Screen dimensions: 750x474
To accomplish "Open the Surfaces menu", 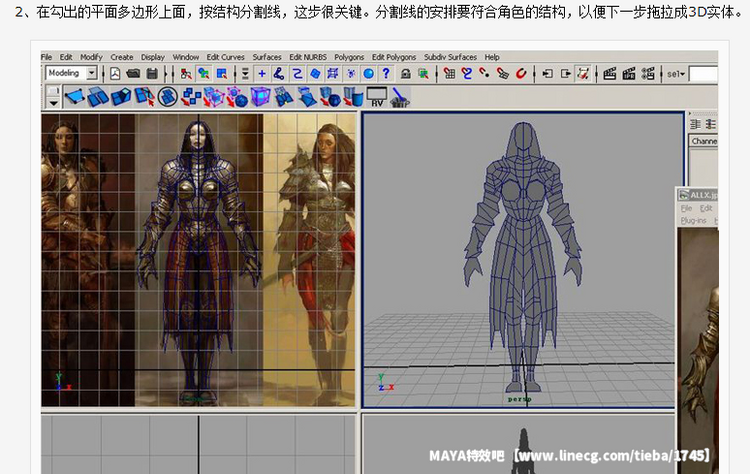I will [x=267, y=57].
